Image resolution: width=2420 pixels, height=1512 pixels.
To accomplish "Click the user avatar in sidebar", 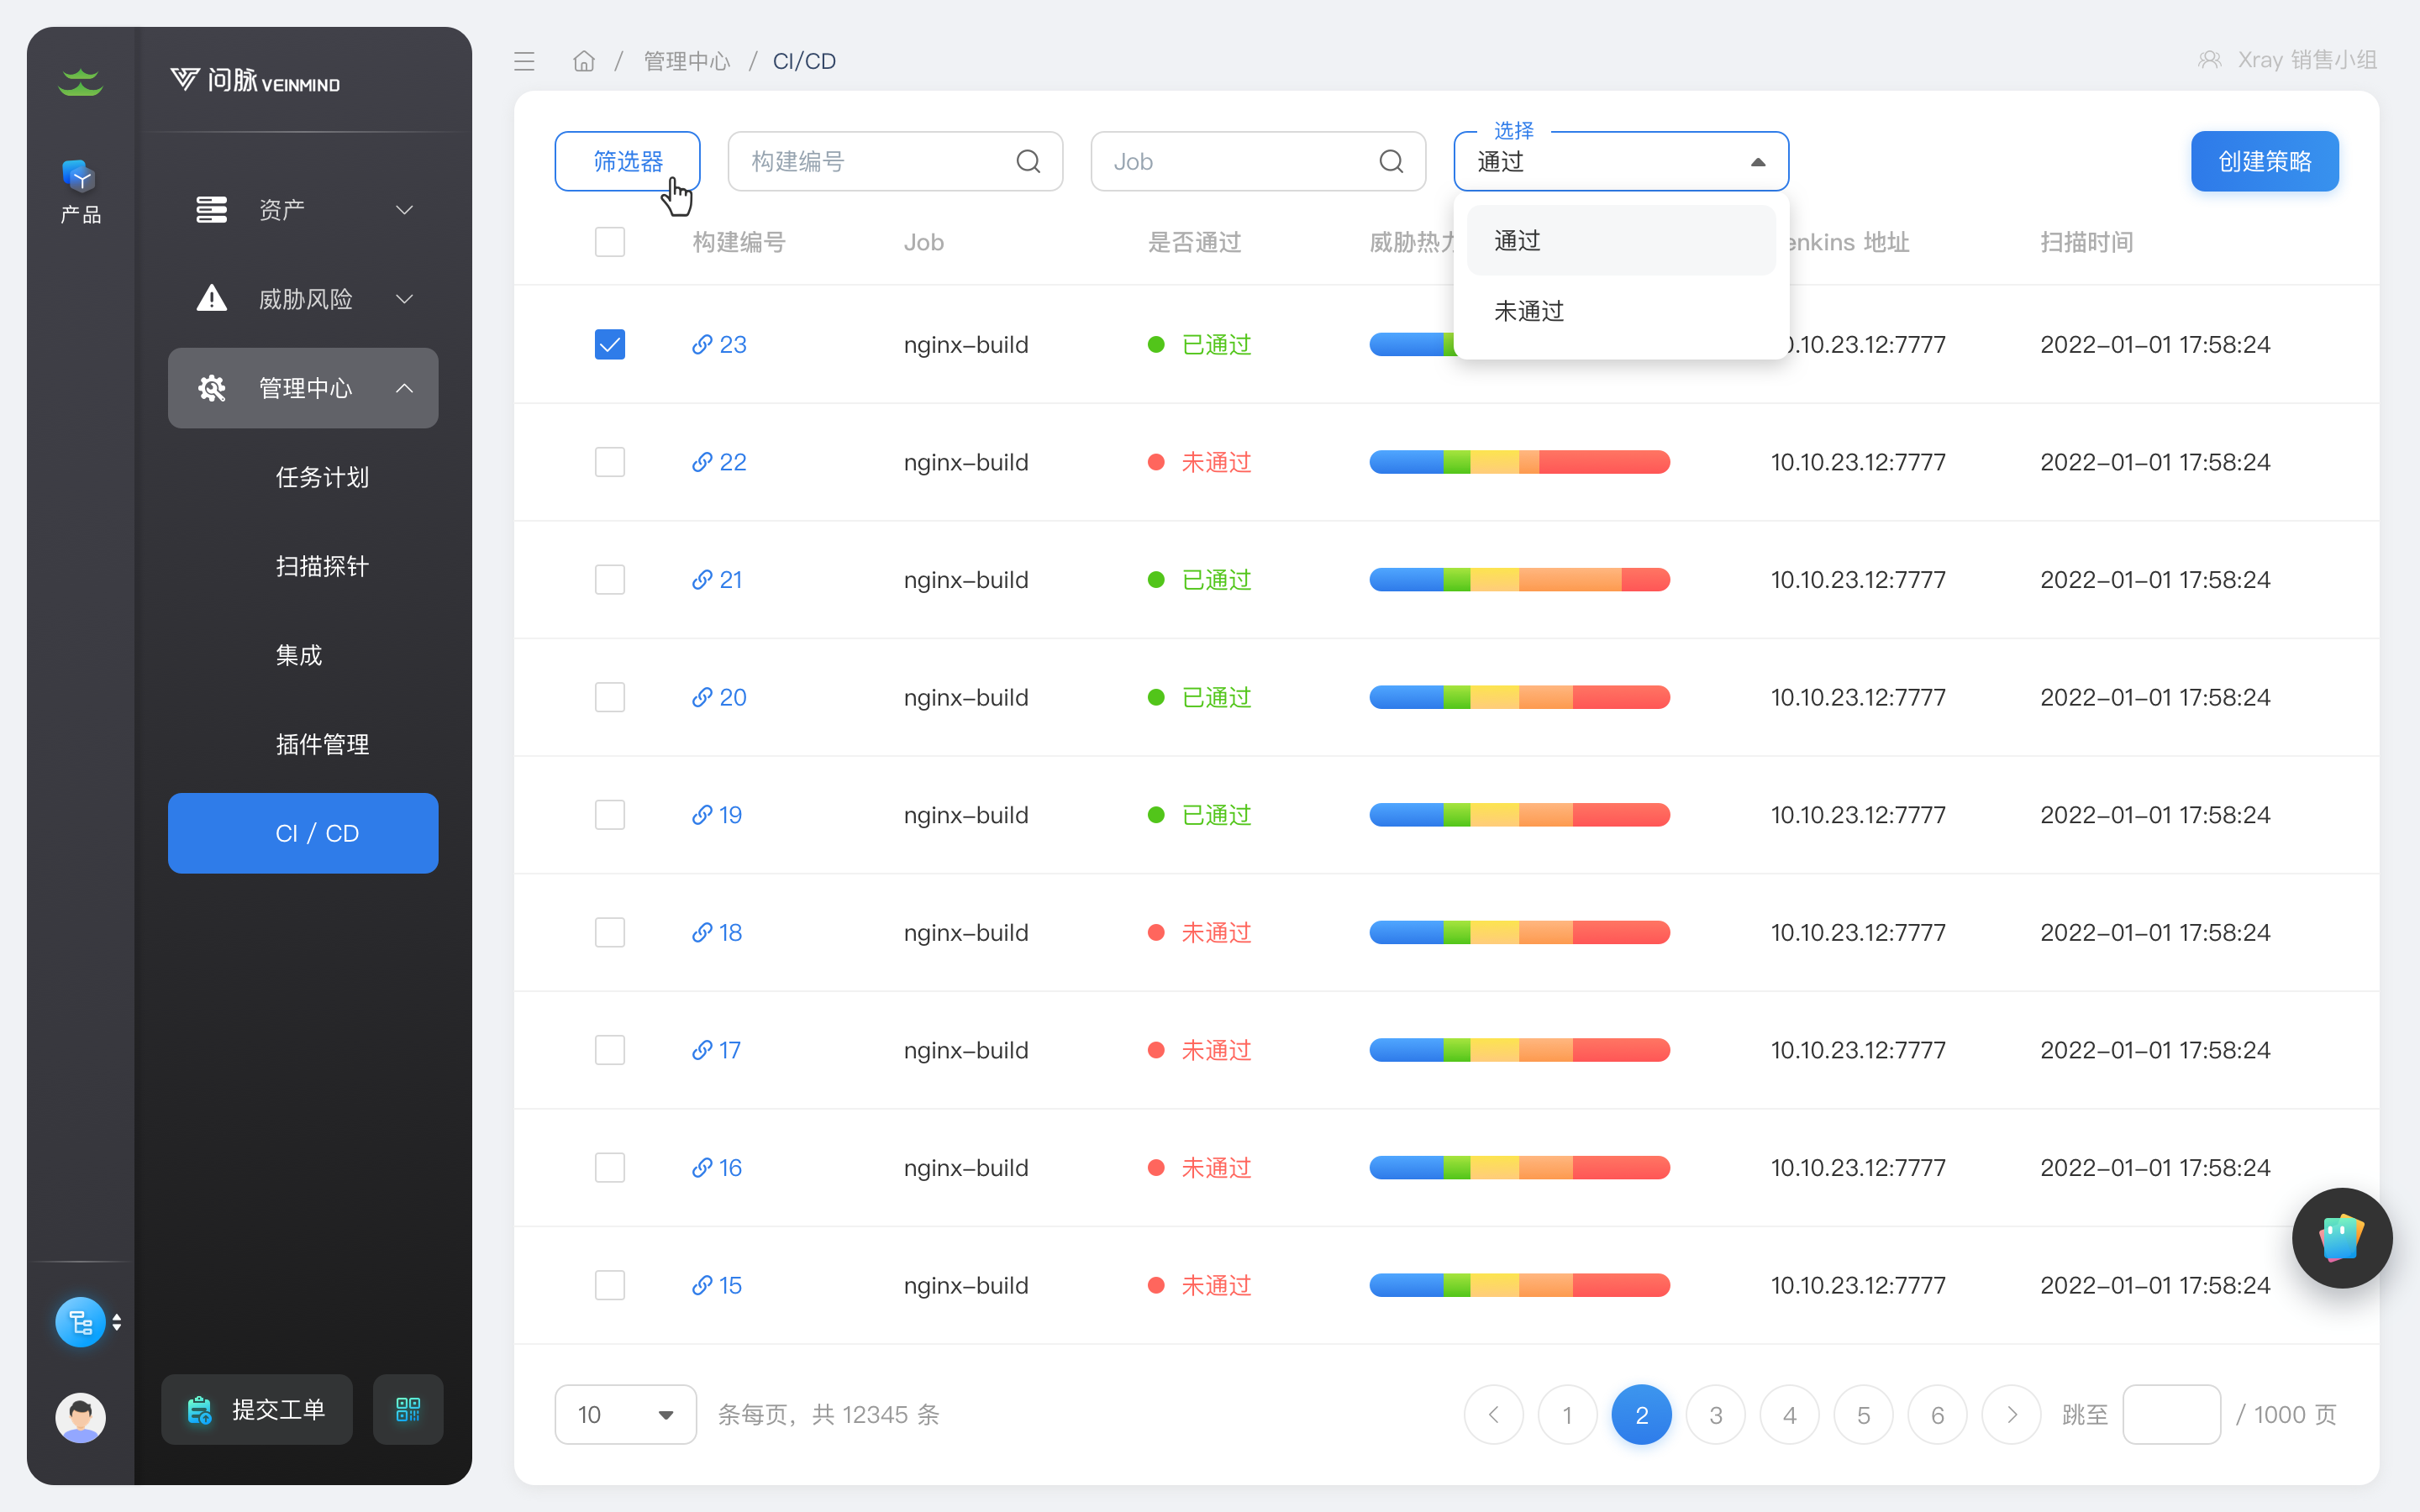I will [80, 1416].
